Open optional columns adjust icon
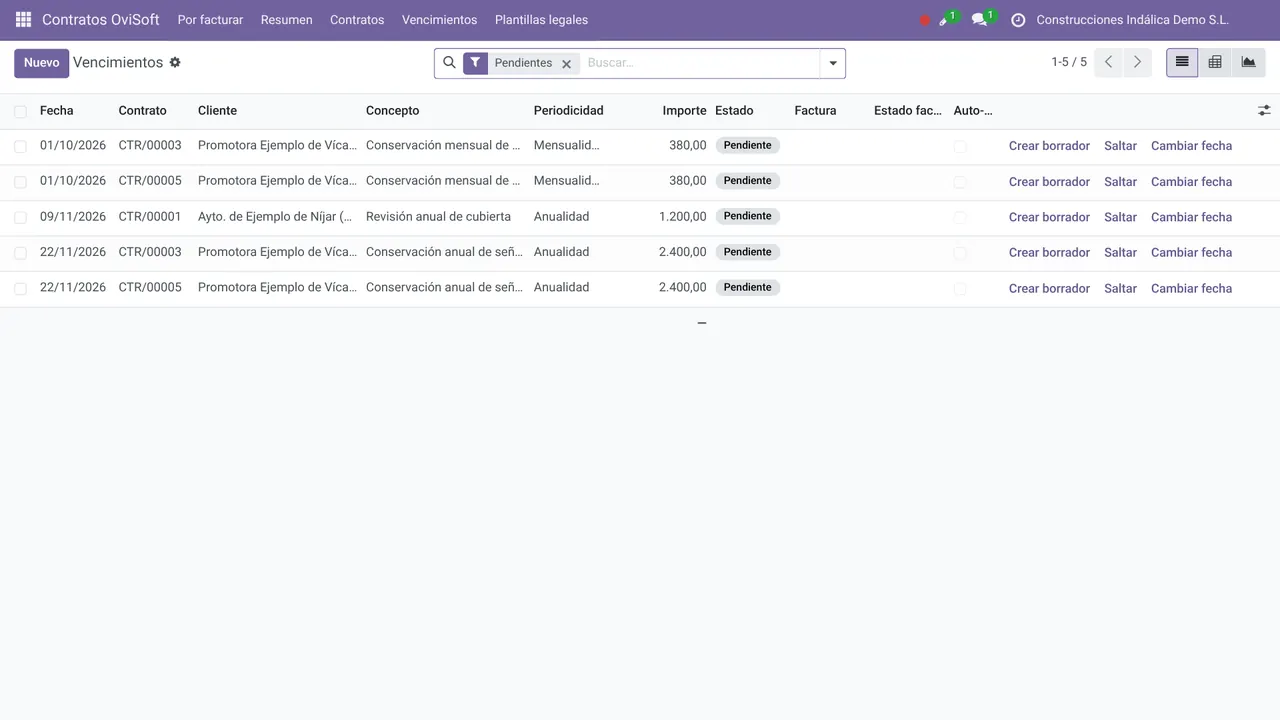The image size is (1280, 720). 1264,111
